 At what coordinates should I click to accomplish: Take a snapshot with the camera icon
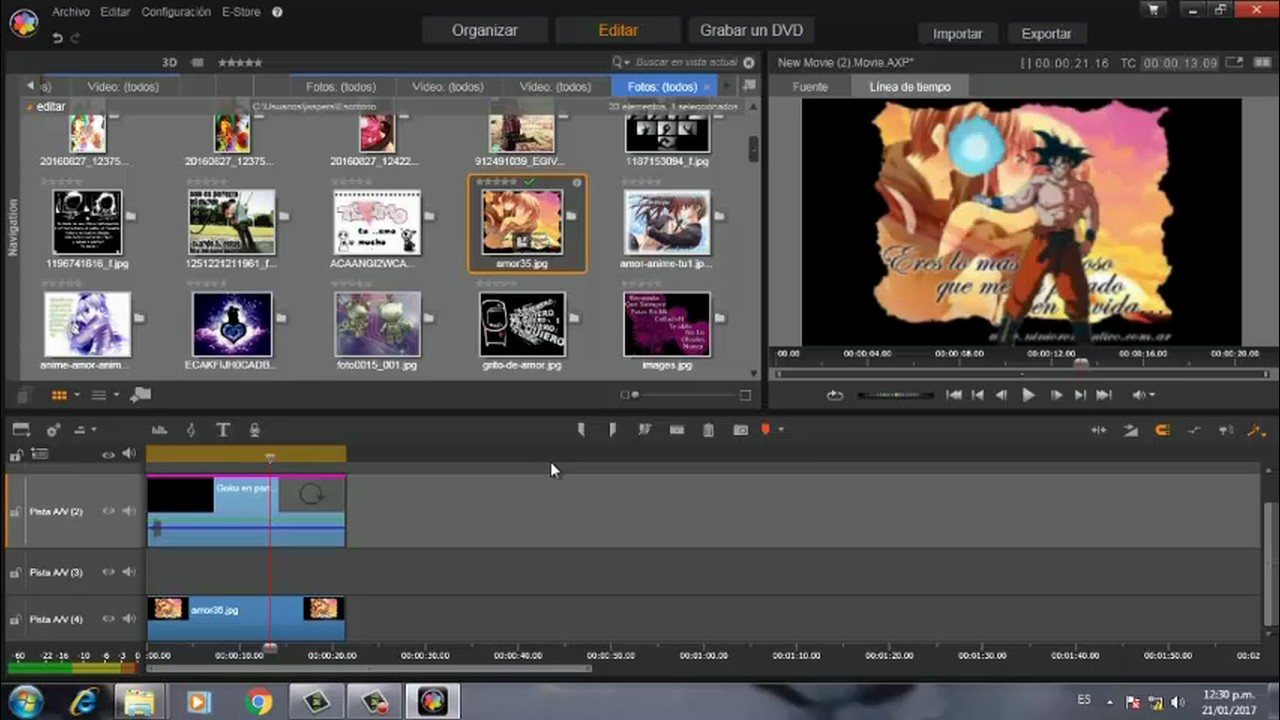point(740,430)
